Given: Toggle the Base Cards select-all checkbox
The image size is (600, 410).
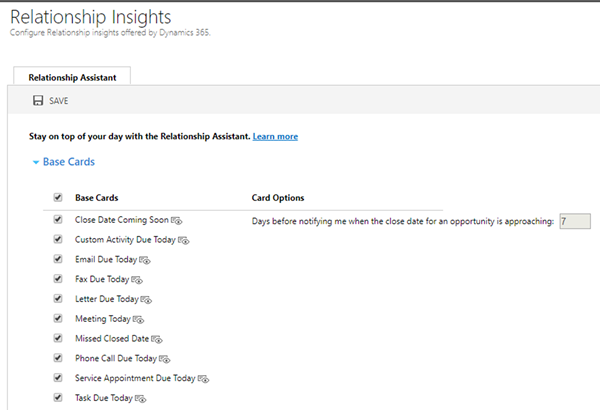Looking at the screenshot, I should tap(56, 198).
